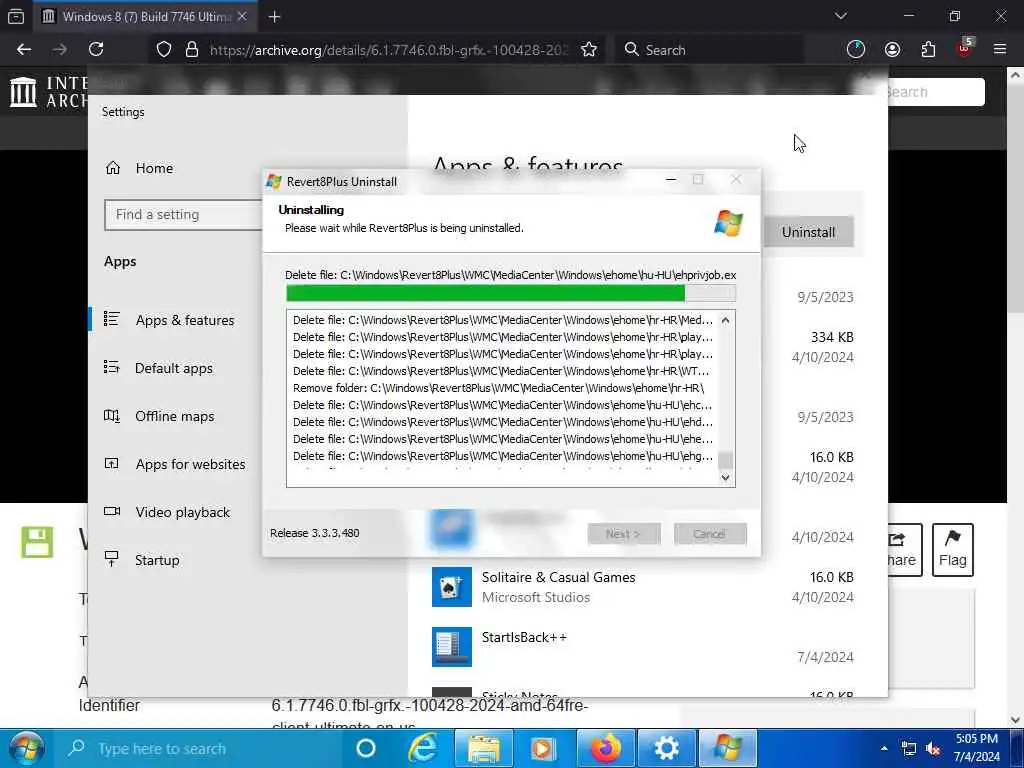Click Internet Archive logo
This screenshot has width=1024, height=768.
(x=49, y=91)
